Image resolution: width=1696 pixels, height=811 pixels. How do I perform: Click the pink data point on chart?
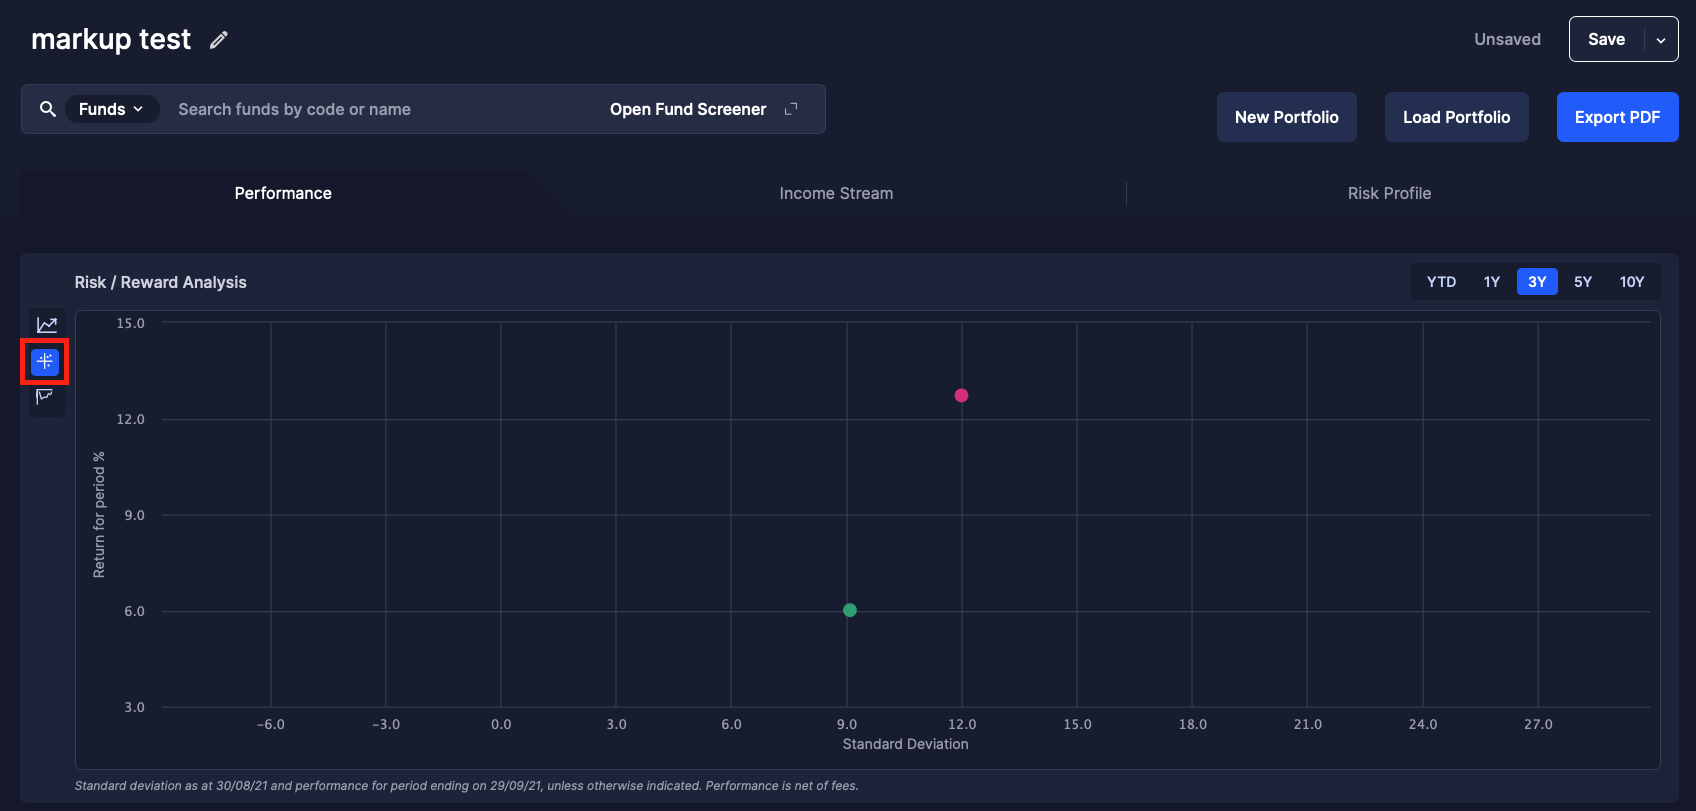[961, 395]
